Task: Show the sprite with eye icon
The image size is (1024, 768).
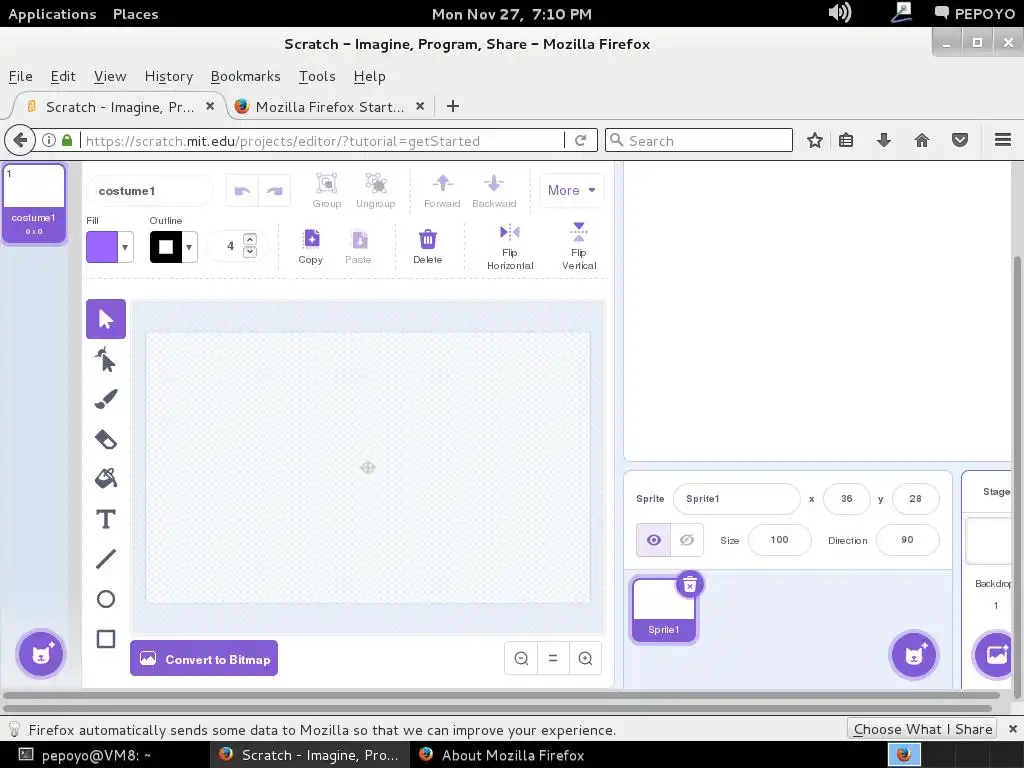Action: tap(654, 540)
